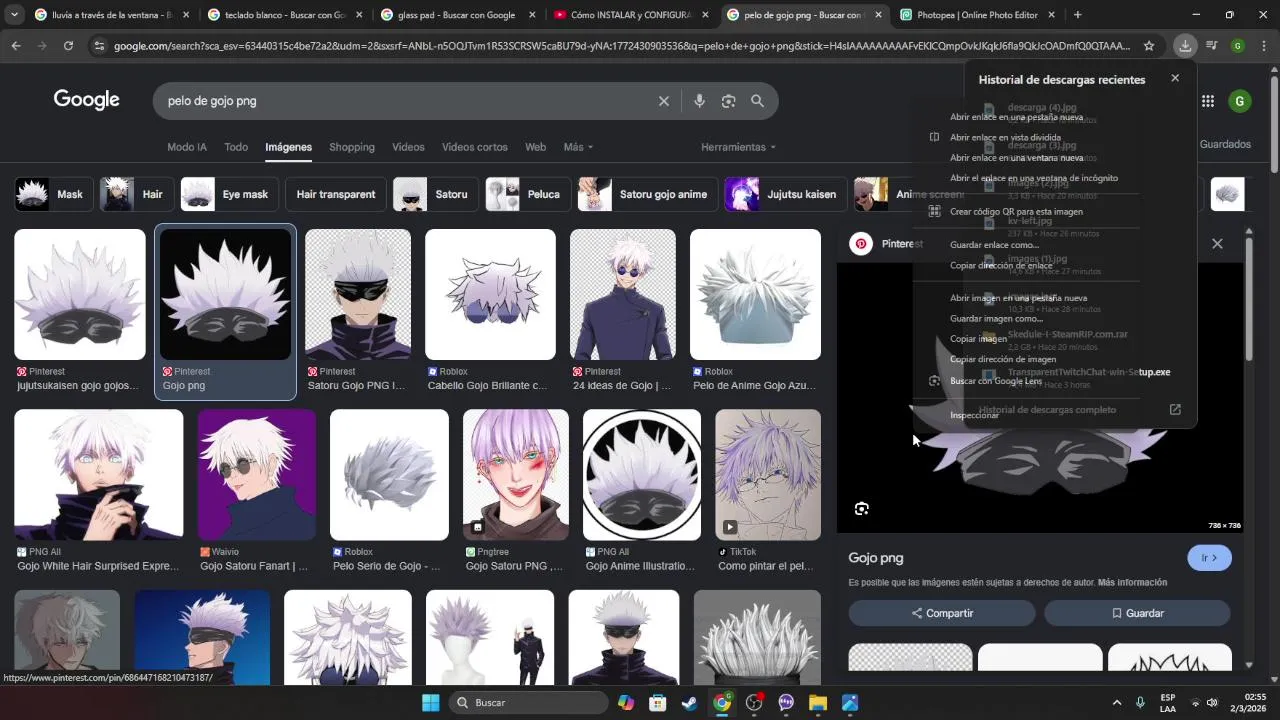Open the Google account avatar next to the apps grid

pos(1240,101)
